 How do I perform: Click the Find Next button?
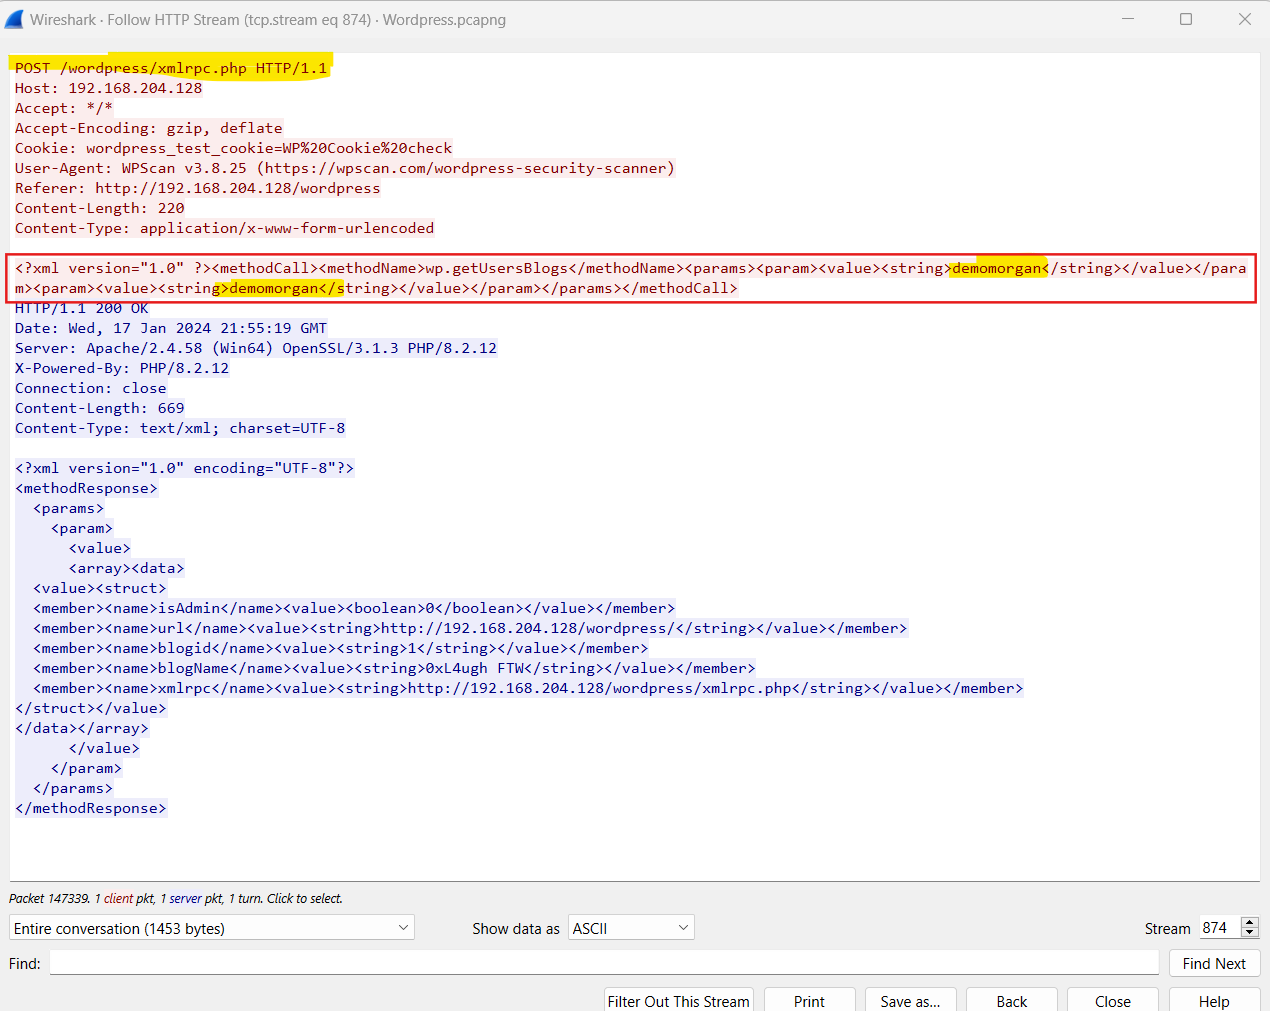1214,963
